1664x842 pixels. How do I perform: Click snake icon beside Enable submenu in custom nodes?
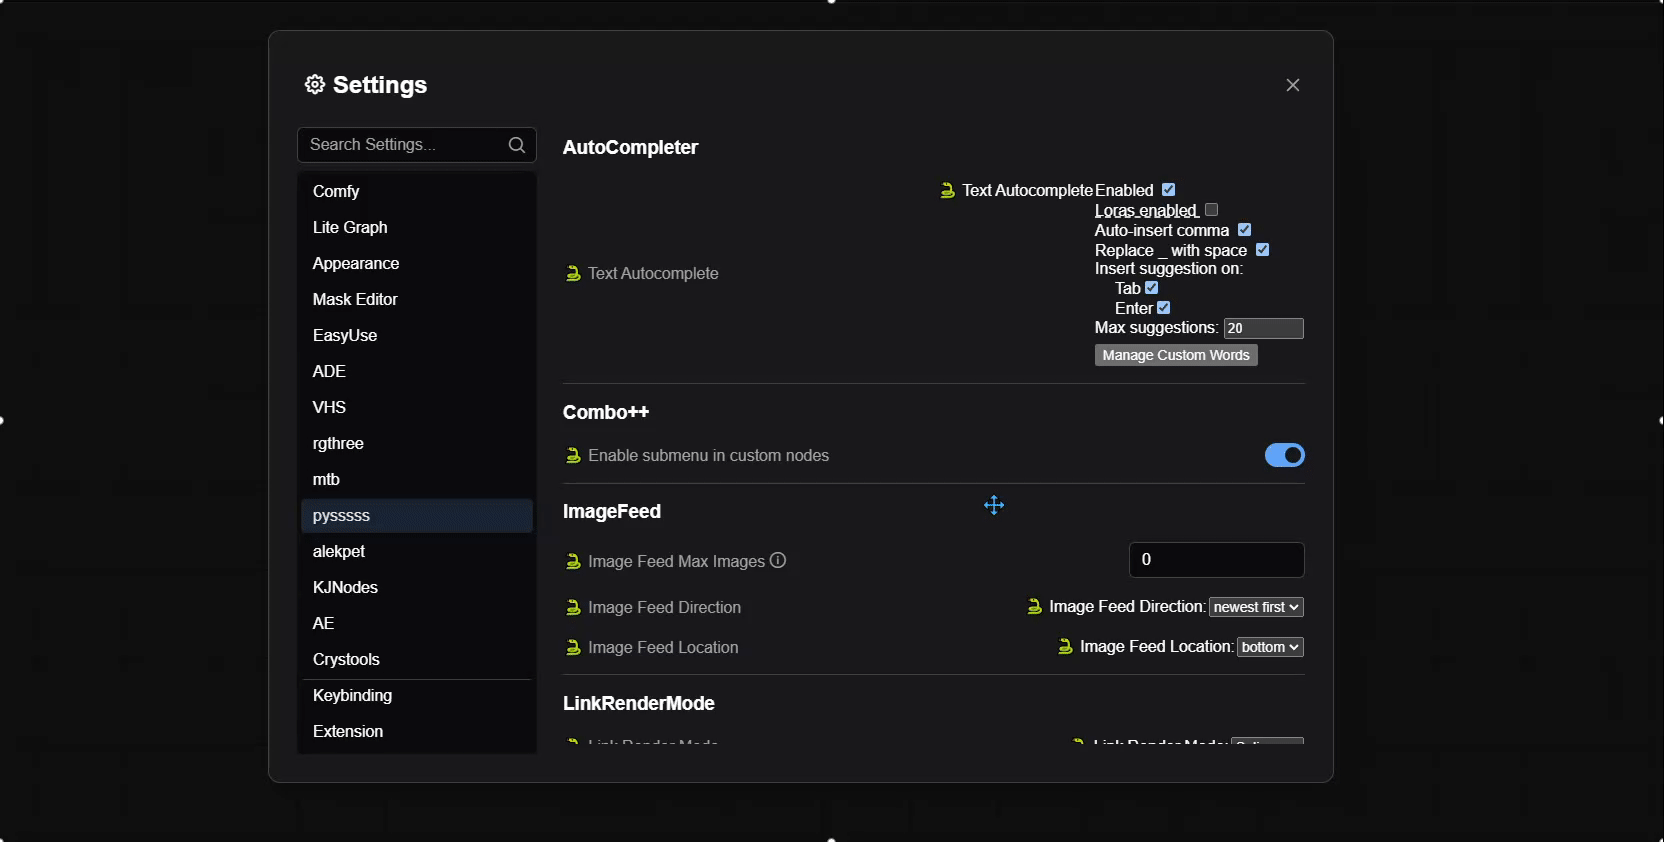pyautogui.click(x=573, y=456)
